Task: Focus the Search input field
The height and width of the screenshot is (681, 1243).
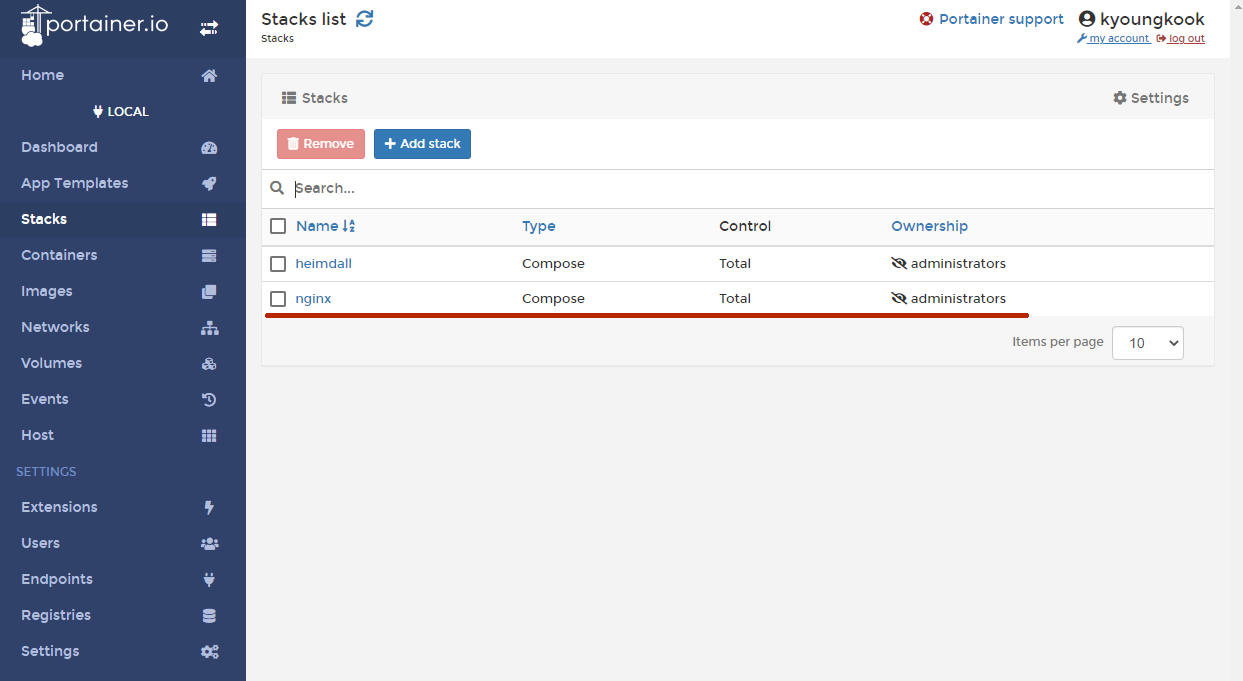Action: (750, 188)
